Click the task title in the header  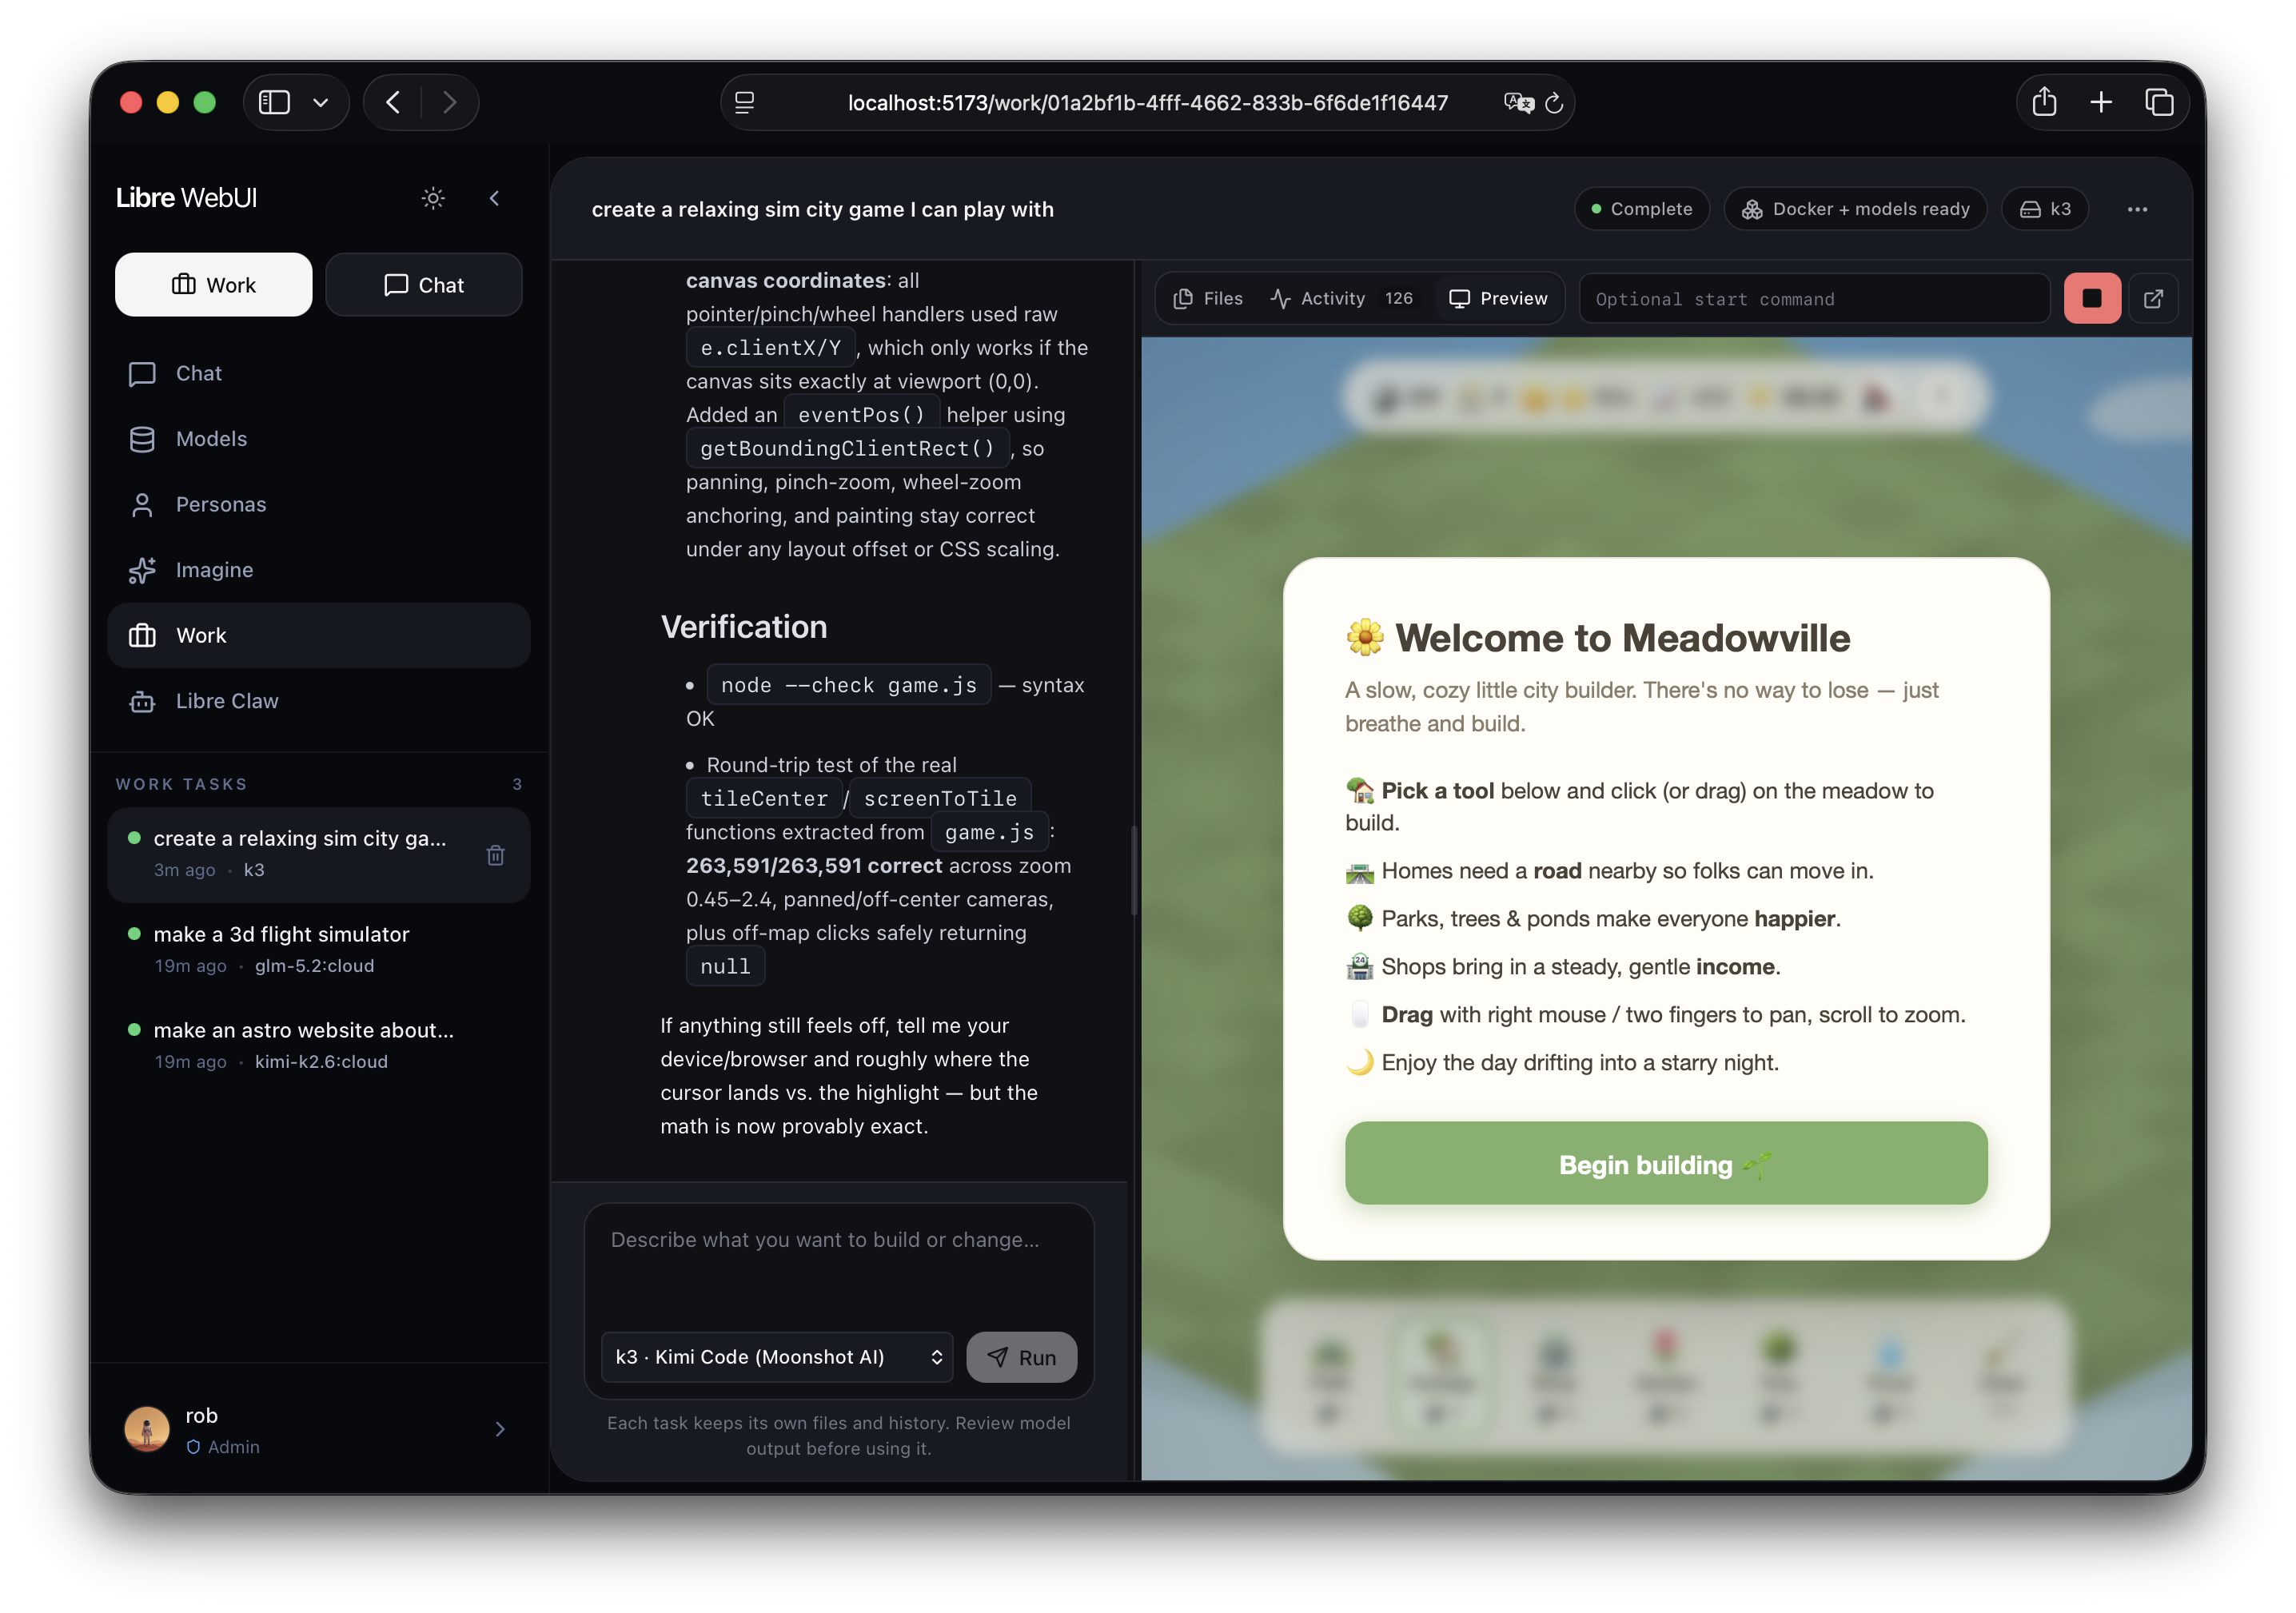822,209
